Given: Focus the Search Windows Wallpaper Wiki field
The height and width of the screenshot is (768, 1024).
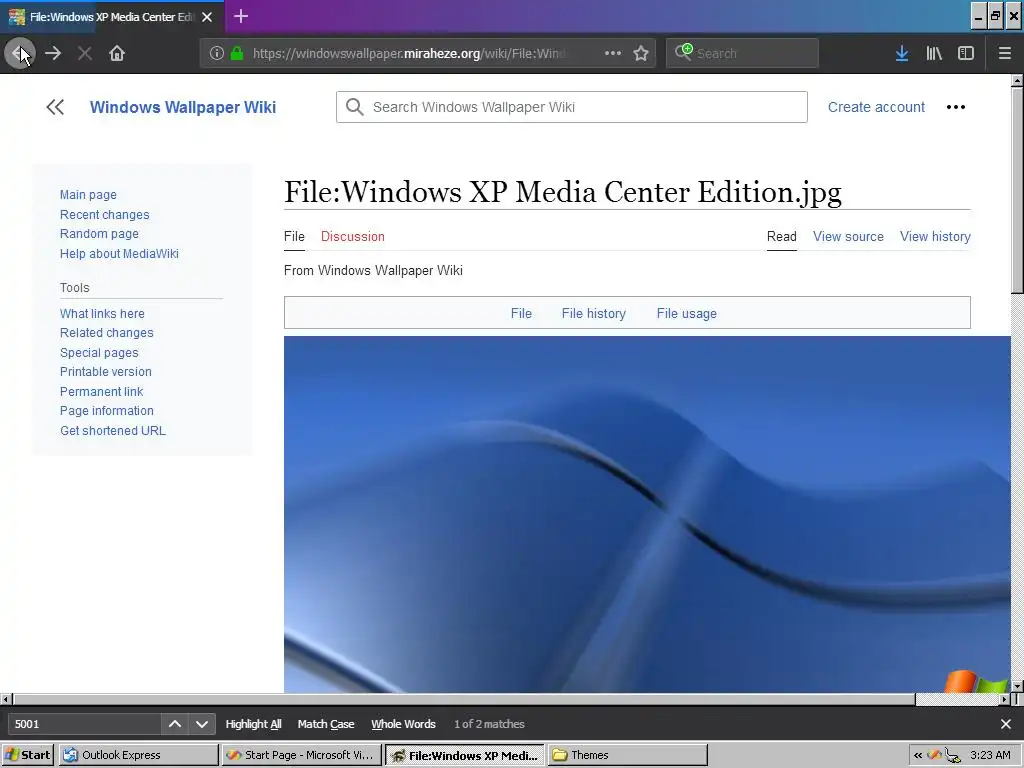Looking at the screenshot, I should (572, 107).
